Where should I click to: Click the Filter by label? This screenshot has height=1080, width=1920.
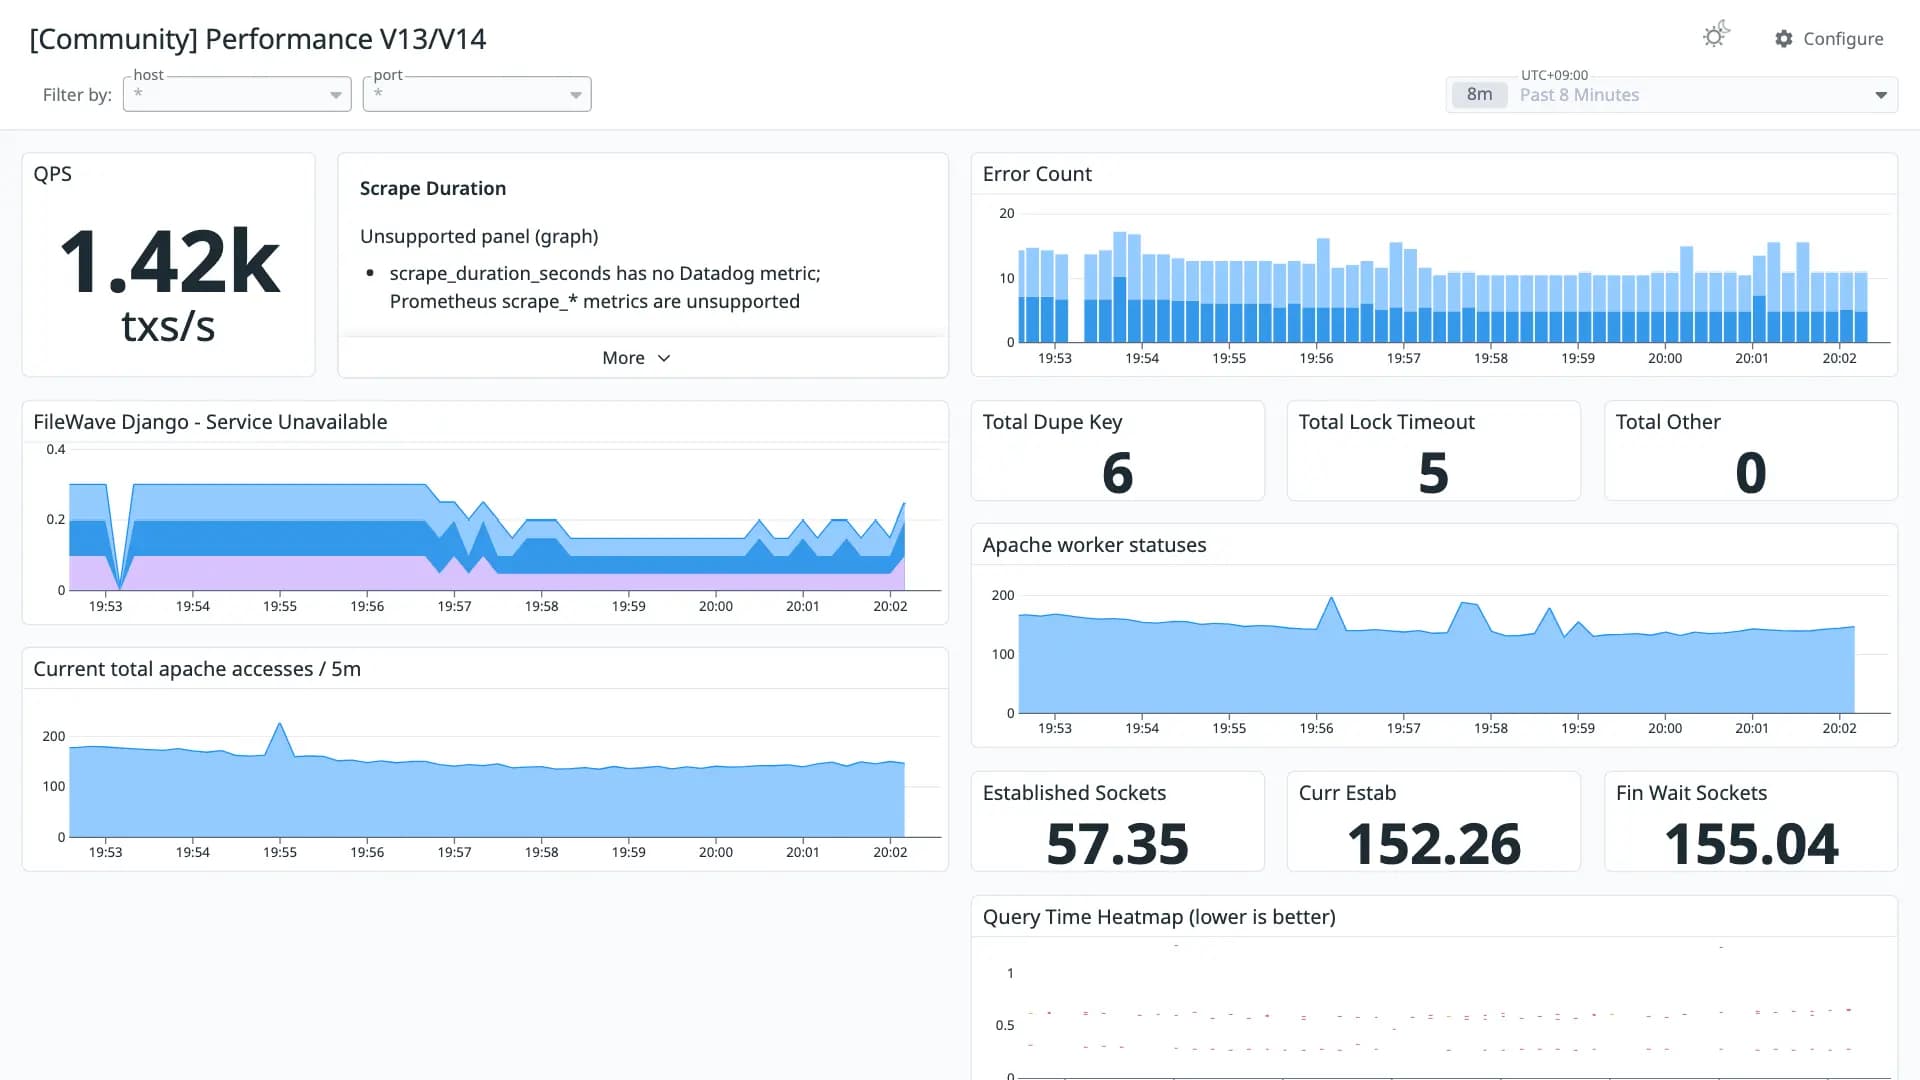pos(77,95)
